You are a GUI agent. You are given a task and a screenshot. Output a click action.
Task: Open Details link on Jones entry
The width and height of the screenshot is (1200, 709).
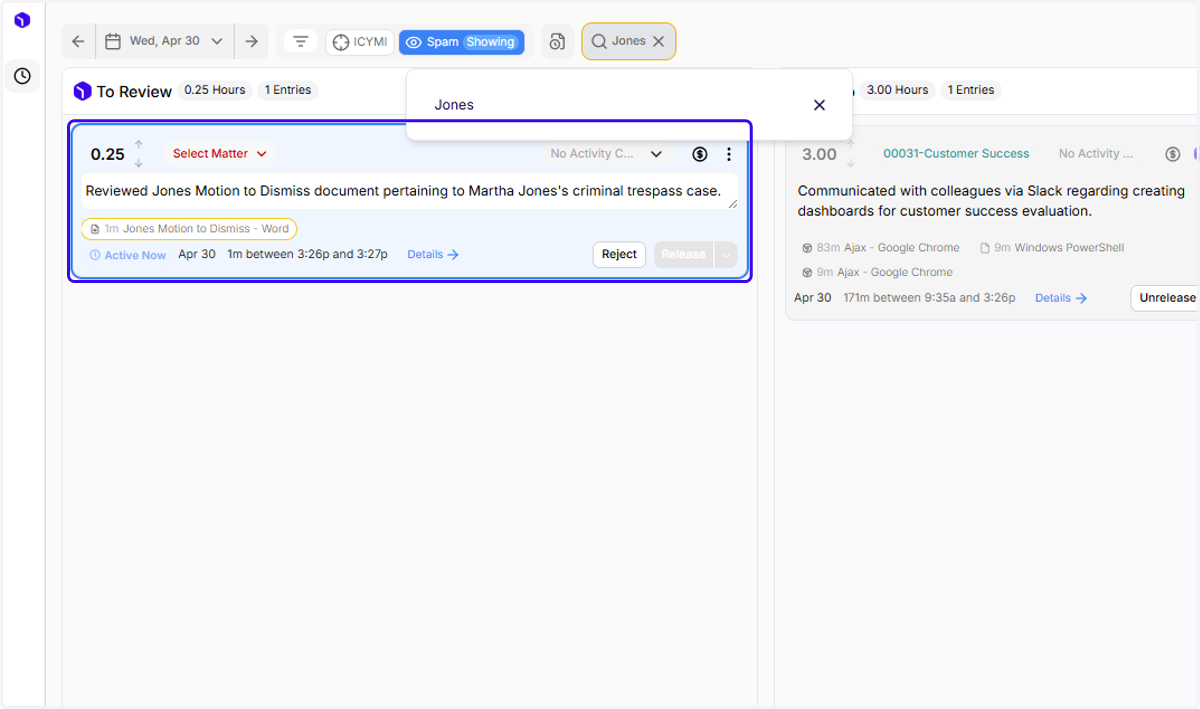pos(433,255)
